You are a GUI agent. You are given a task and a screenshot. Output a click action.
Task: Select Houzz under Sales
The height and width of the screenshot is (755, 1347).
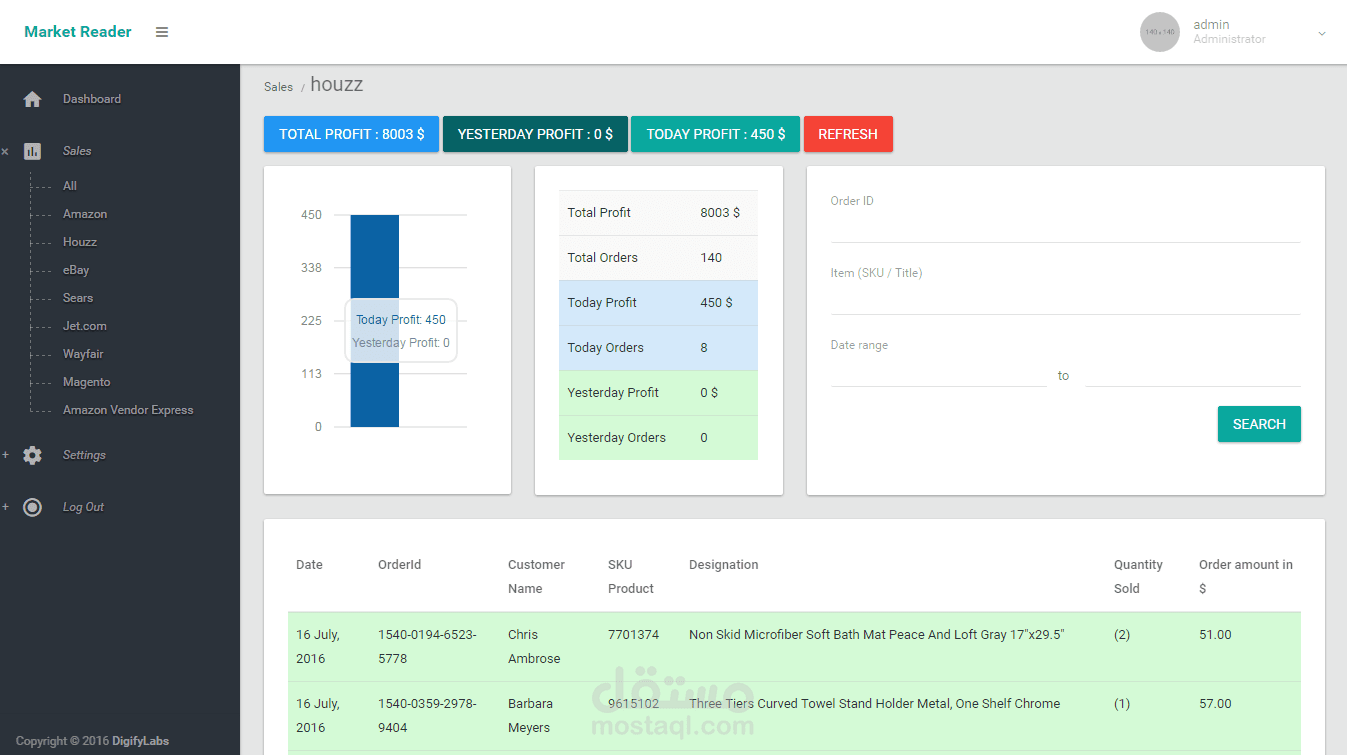click(x=80, y=242)
